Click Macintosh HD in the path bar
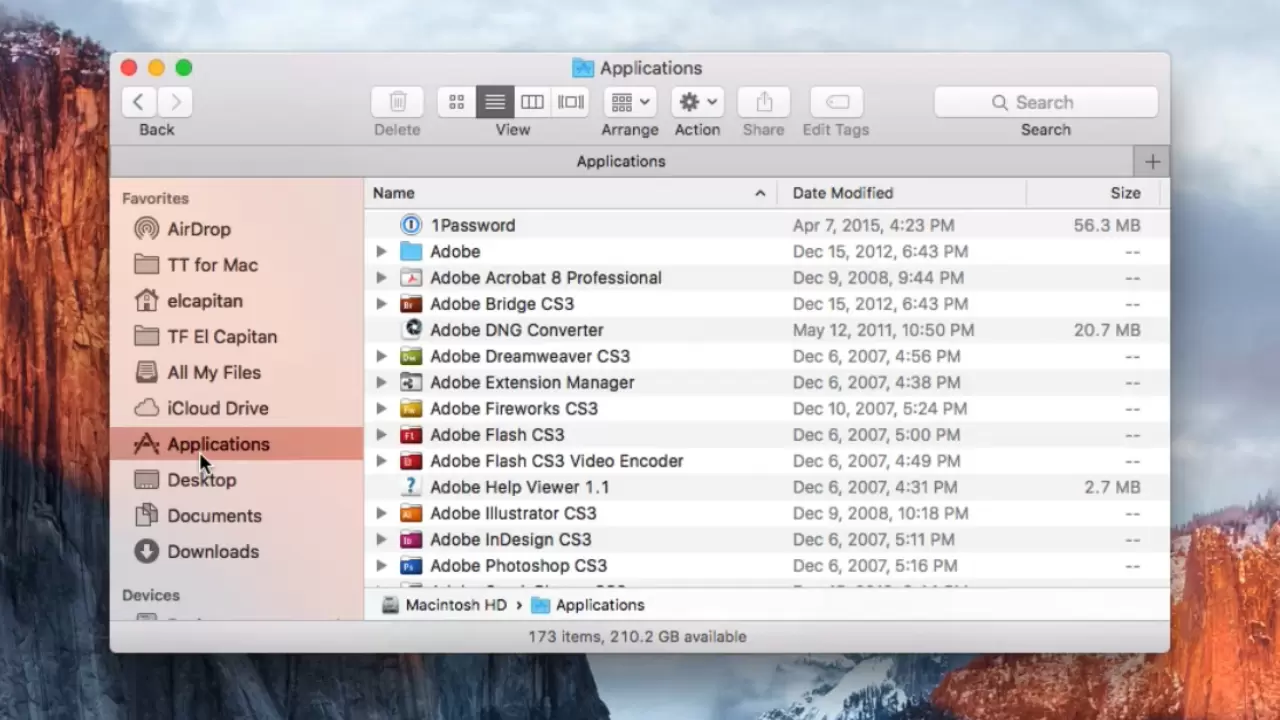The image size is (1280, 720). click(x=445, y=605)
